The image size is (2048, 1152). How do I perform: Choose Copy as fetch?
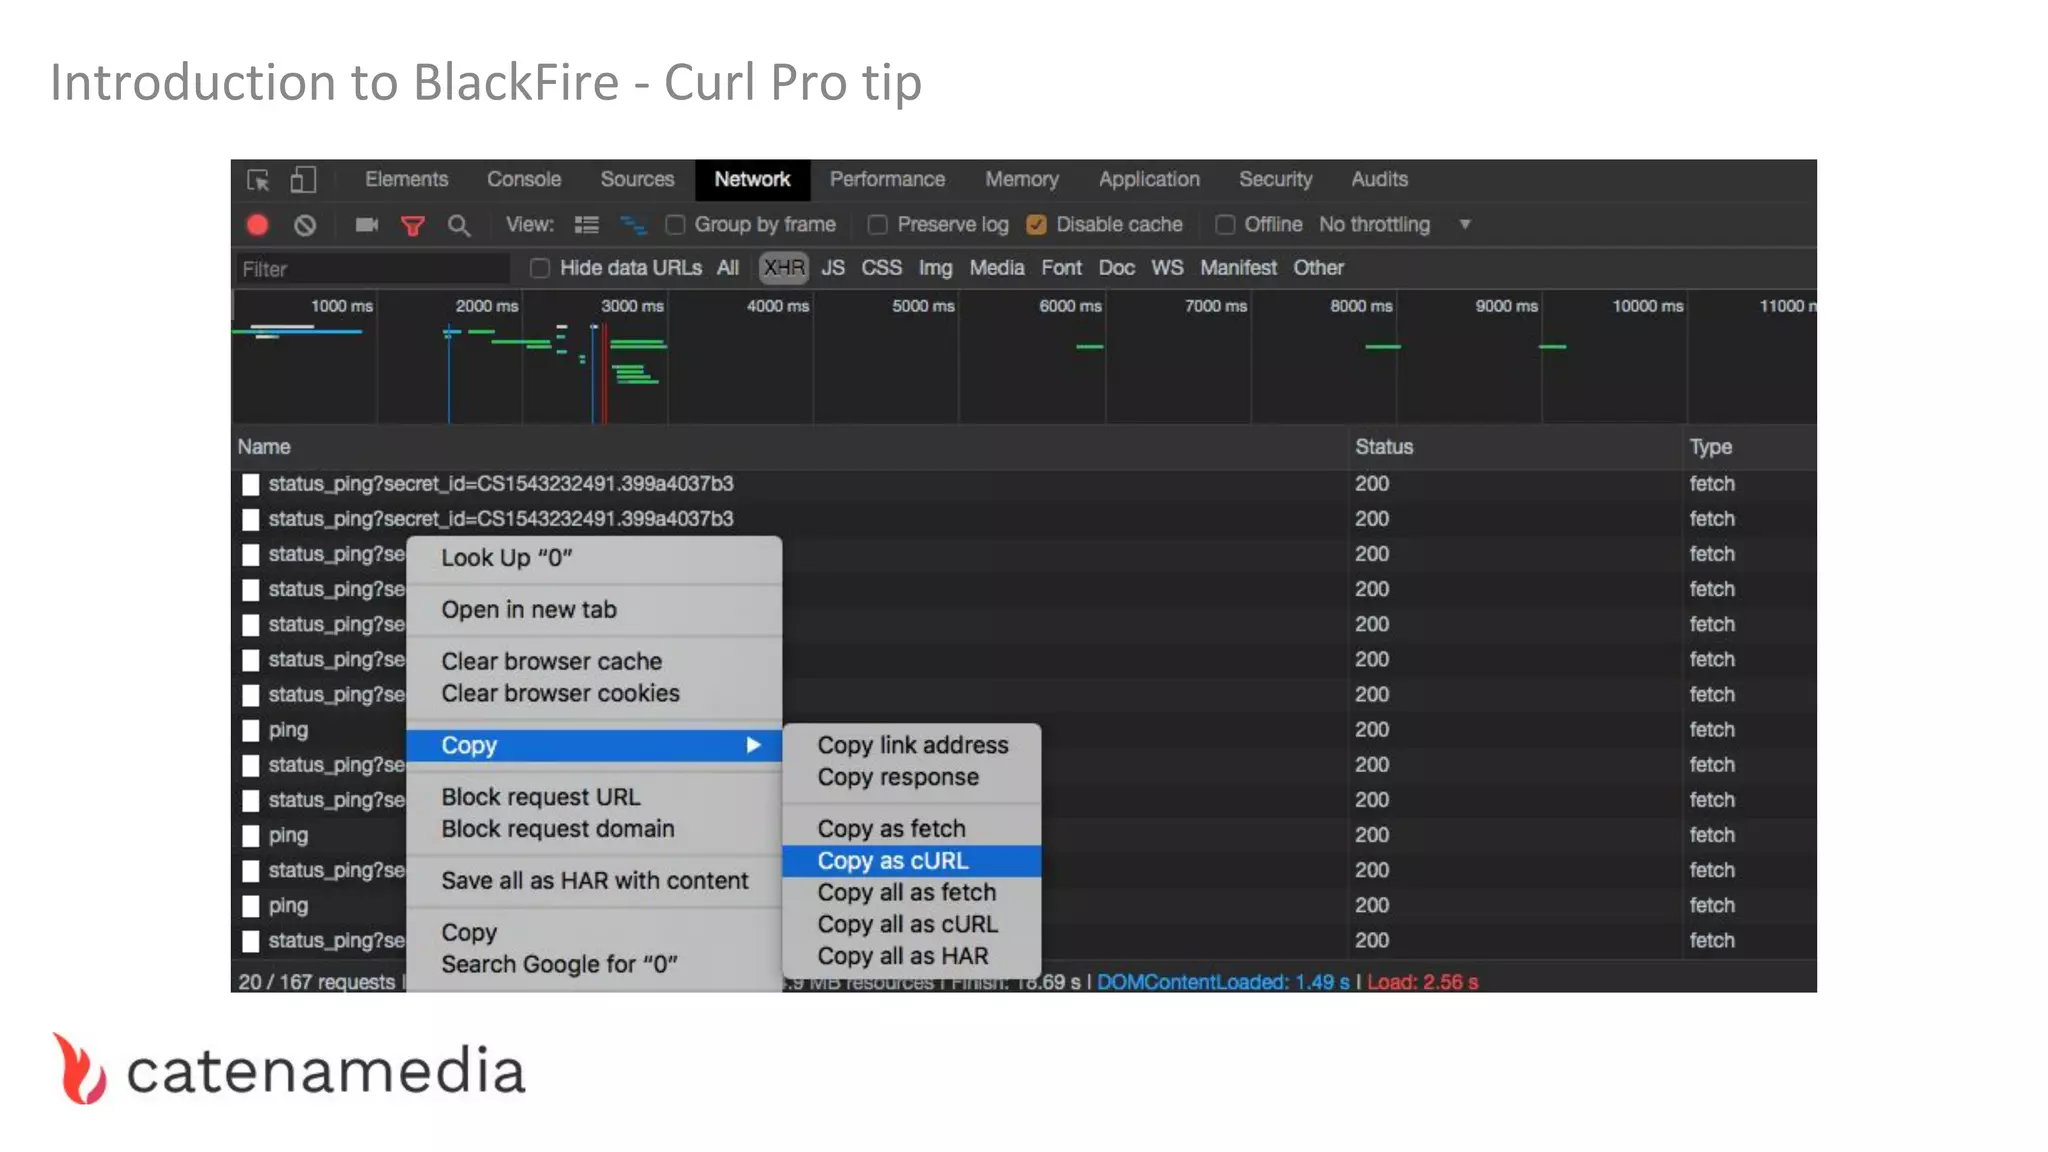coord(912,829)
